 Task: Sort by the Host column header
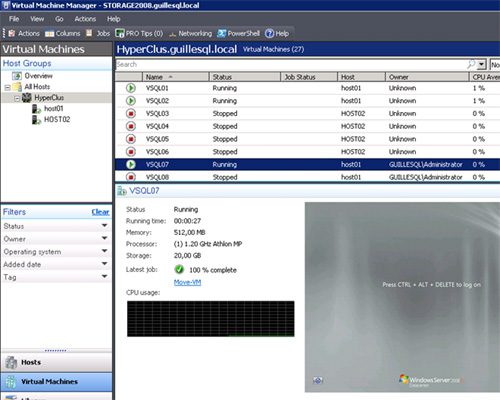361,77
